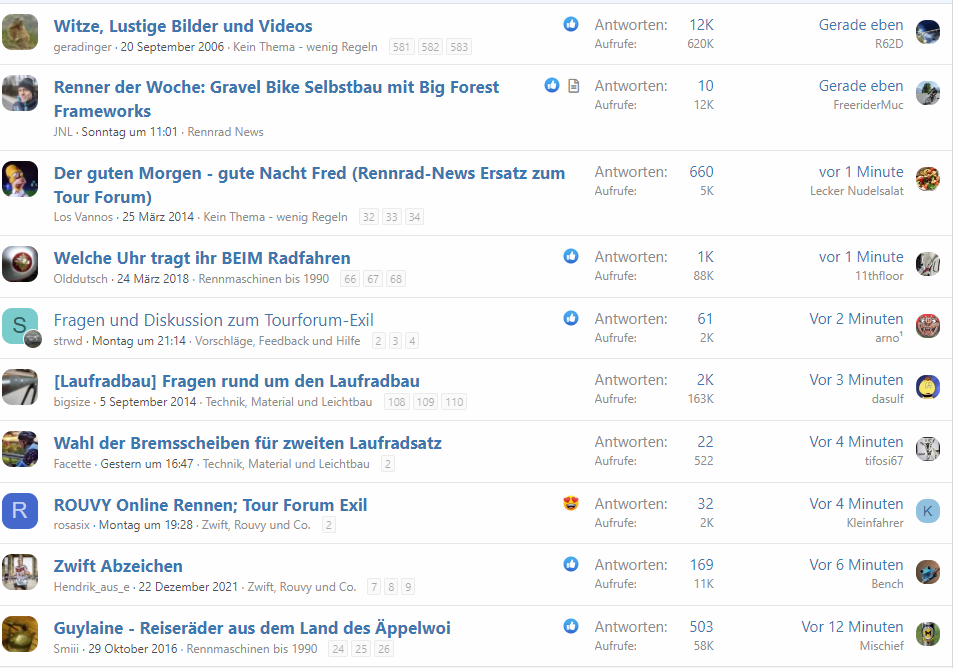Open thread Witze, Lustige Bilder und Videos
Image resolution: width=953 pixels, height=668 pixels.
click(x=183, y=26)
